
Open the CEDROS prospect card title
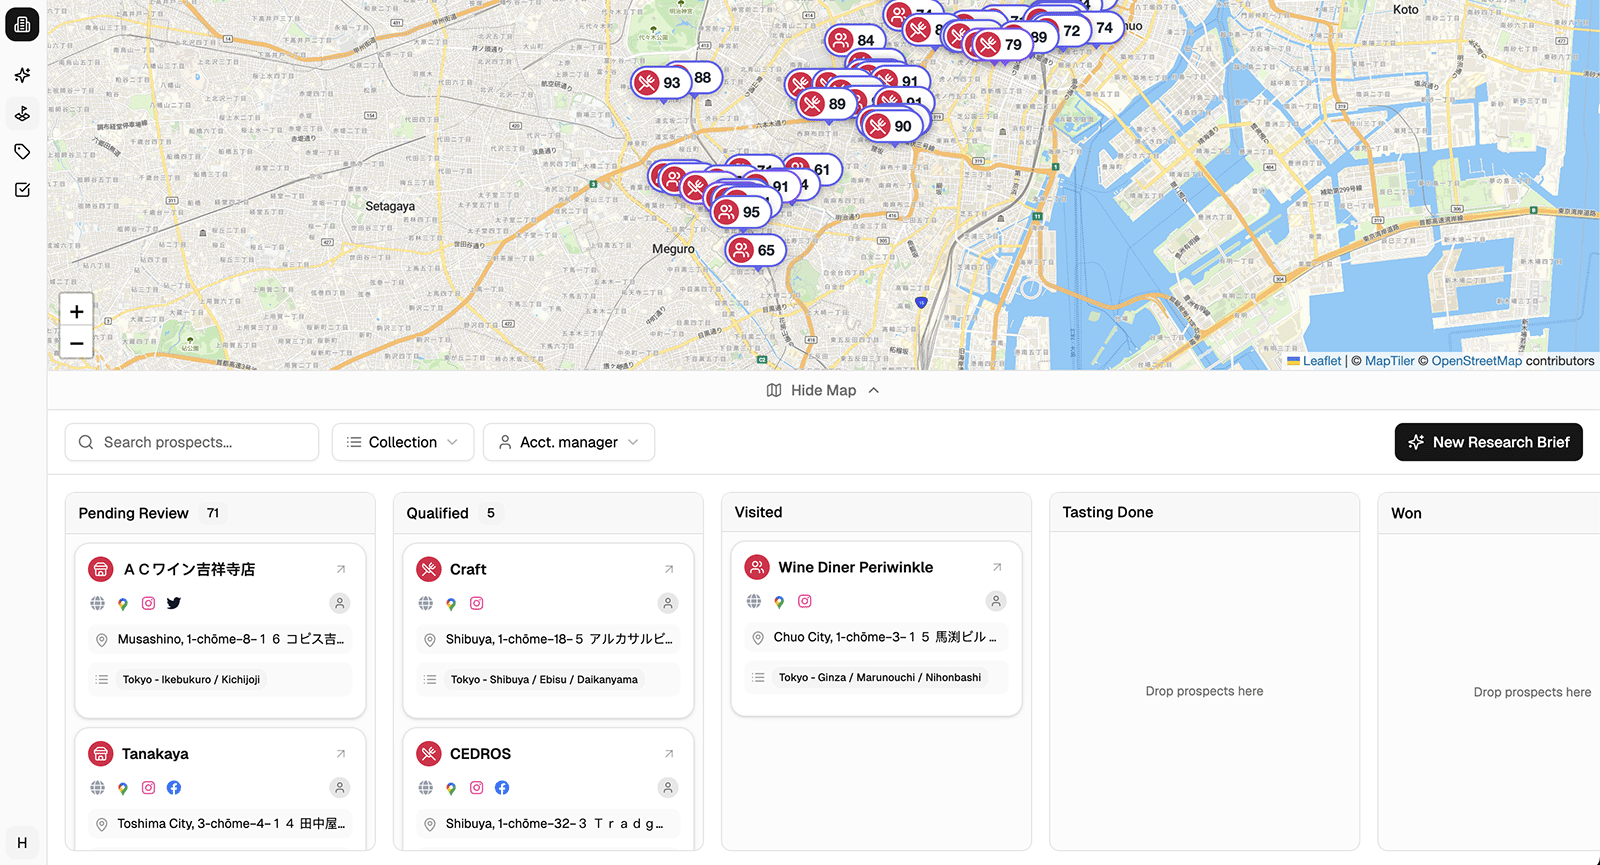point(480,754)
